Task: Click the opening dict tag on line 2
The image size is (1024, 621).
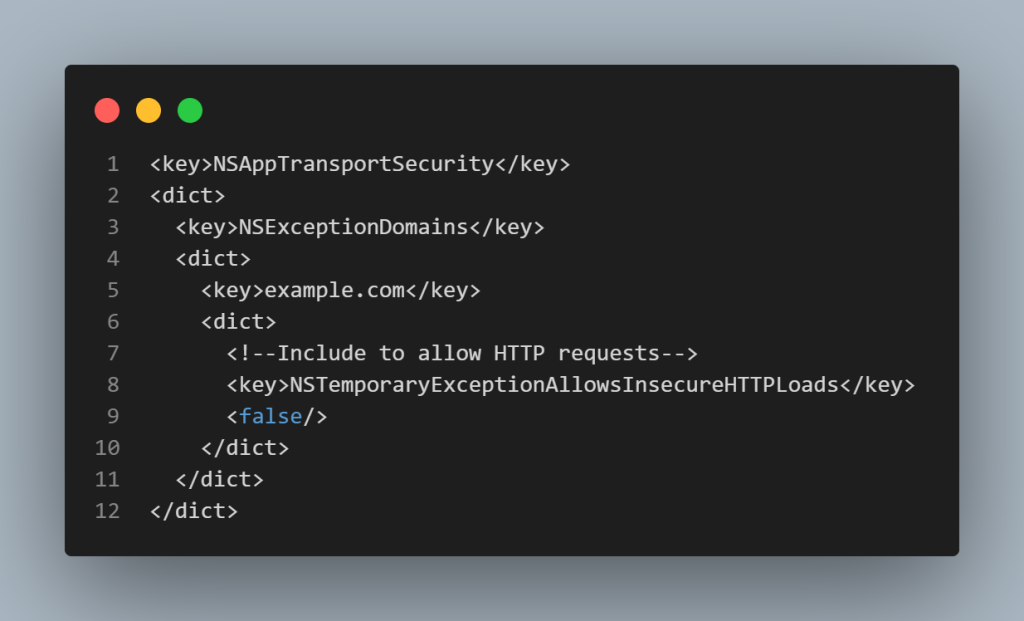Action: coord(187,195)
